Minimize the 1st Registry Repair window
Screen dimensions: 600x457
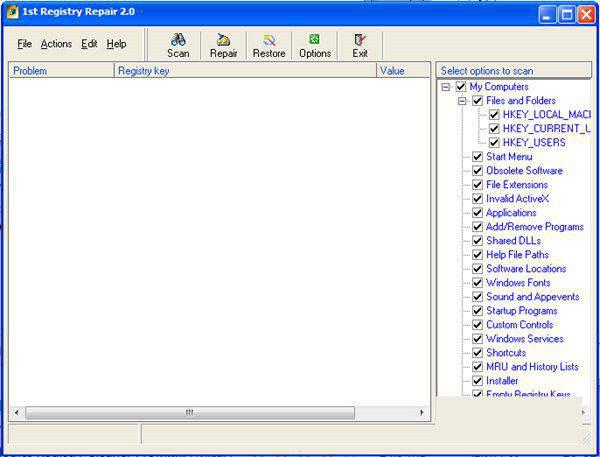(x=547, y=15)
